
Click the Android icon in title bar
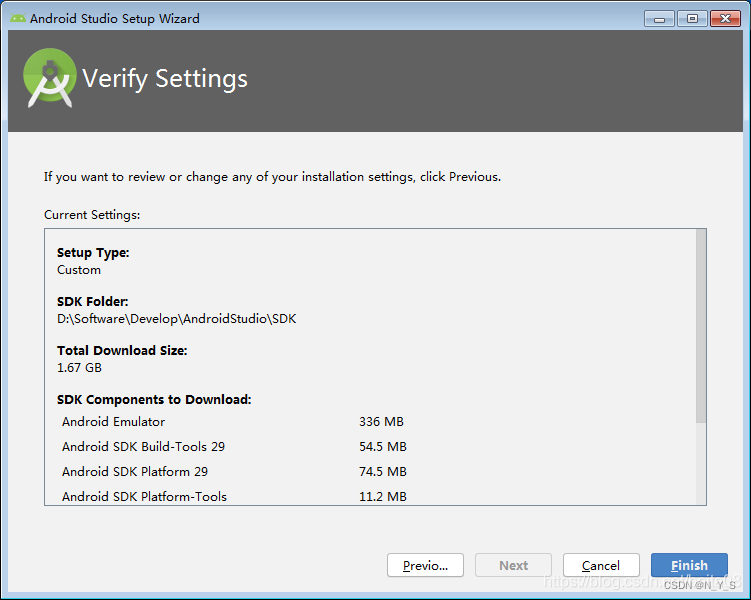pyautogui.click(x=18, y=18)
